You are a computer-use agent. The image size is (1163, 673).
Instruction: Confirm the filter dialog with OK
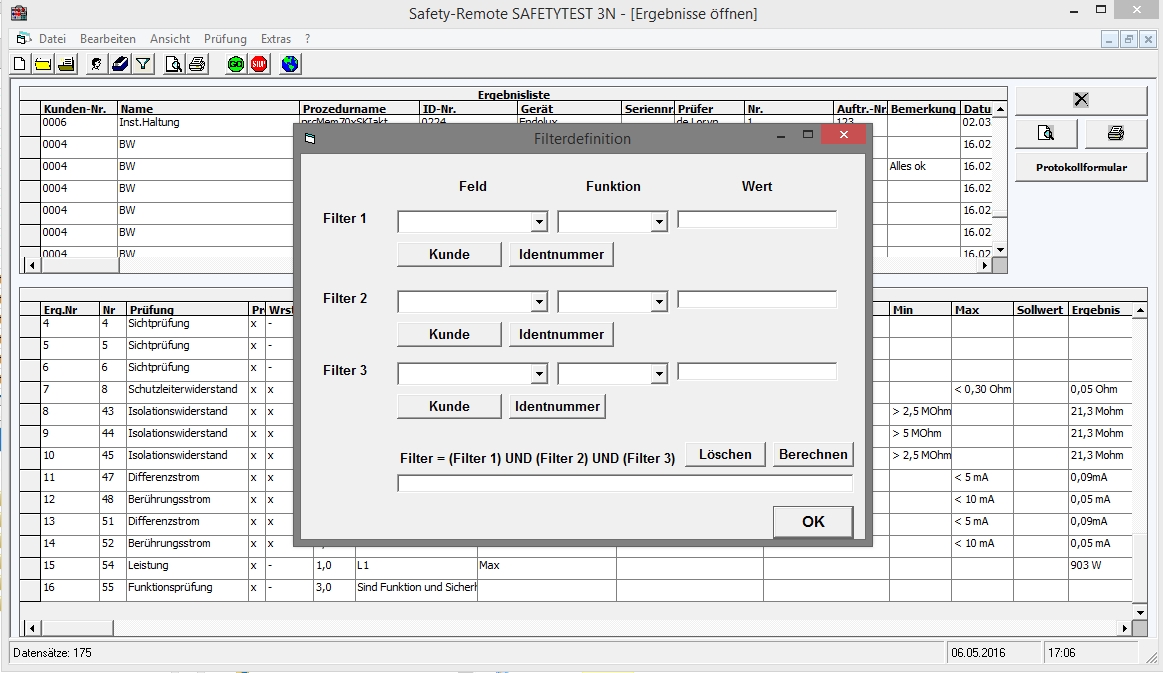pos(813,522)
